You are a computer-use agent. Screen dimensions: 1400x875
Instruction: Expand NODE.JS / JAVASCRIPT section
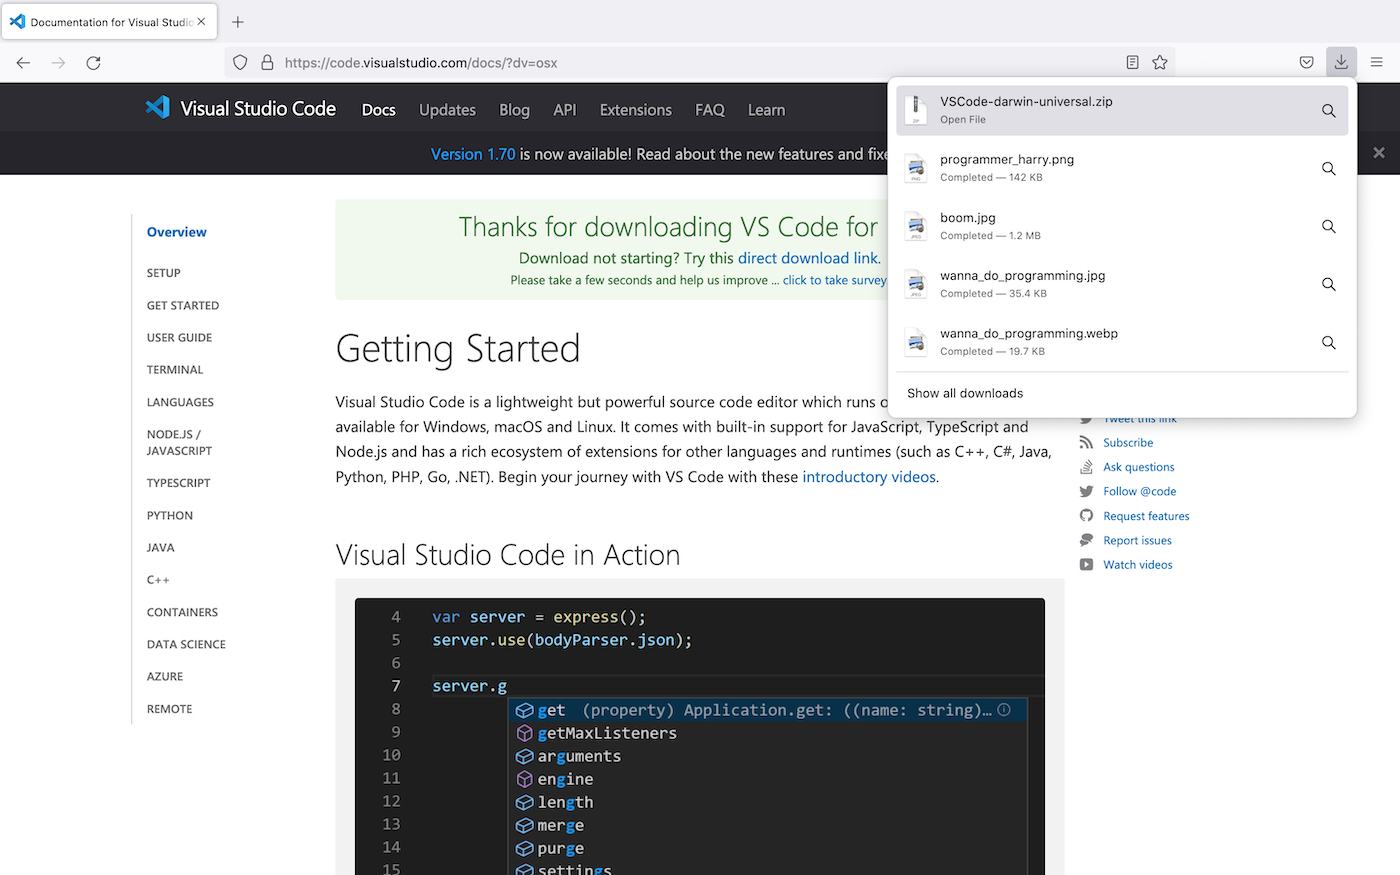coord(180,442)
